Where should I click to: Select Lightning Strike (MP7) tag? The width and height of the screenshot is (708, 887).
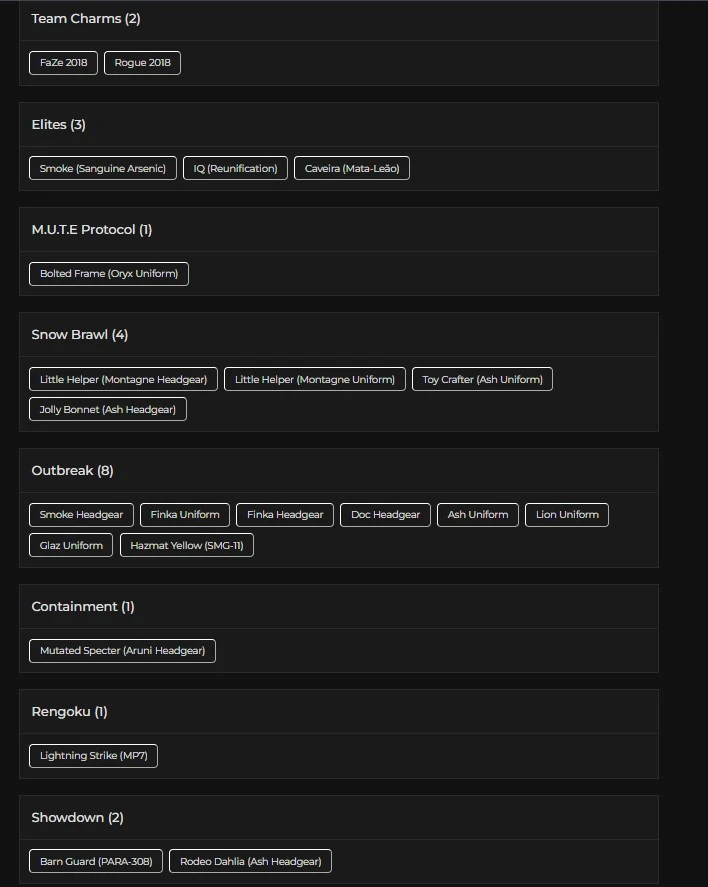click(x=93, y=756)
